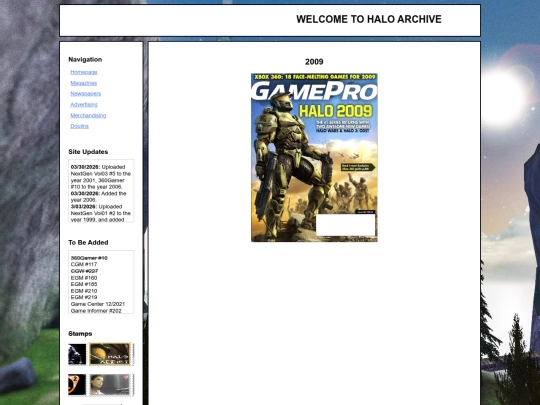This screenshot has height=405, width=540.
Task: Select the struck-through 360Gamer #10 entry
Action: click(x=89, y=258)
